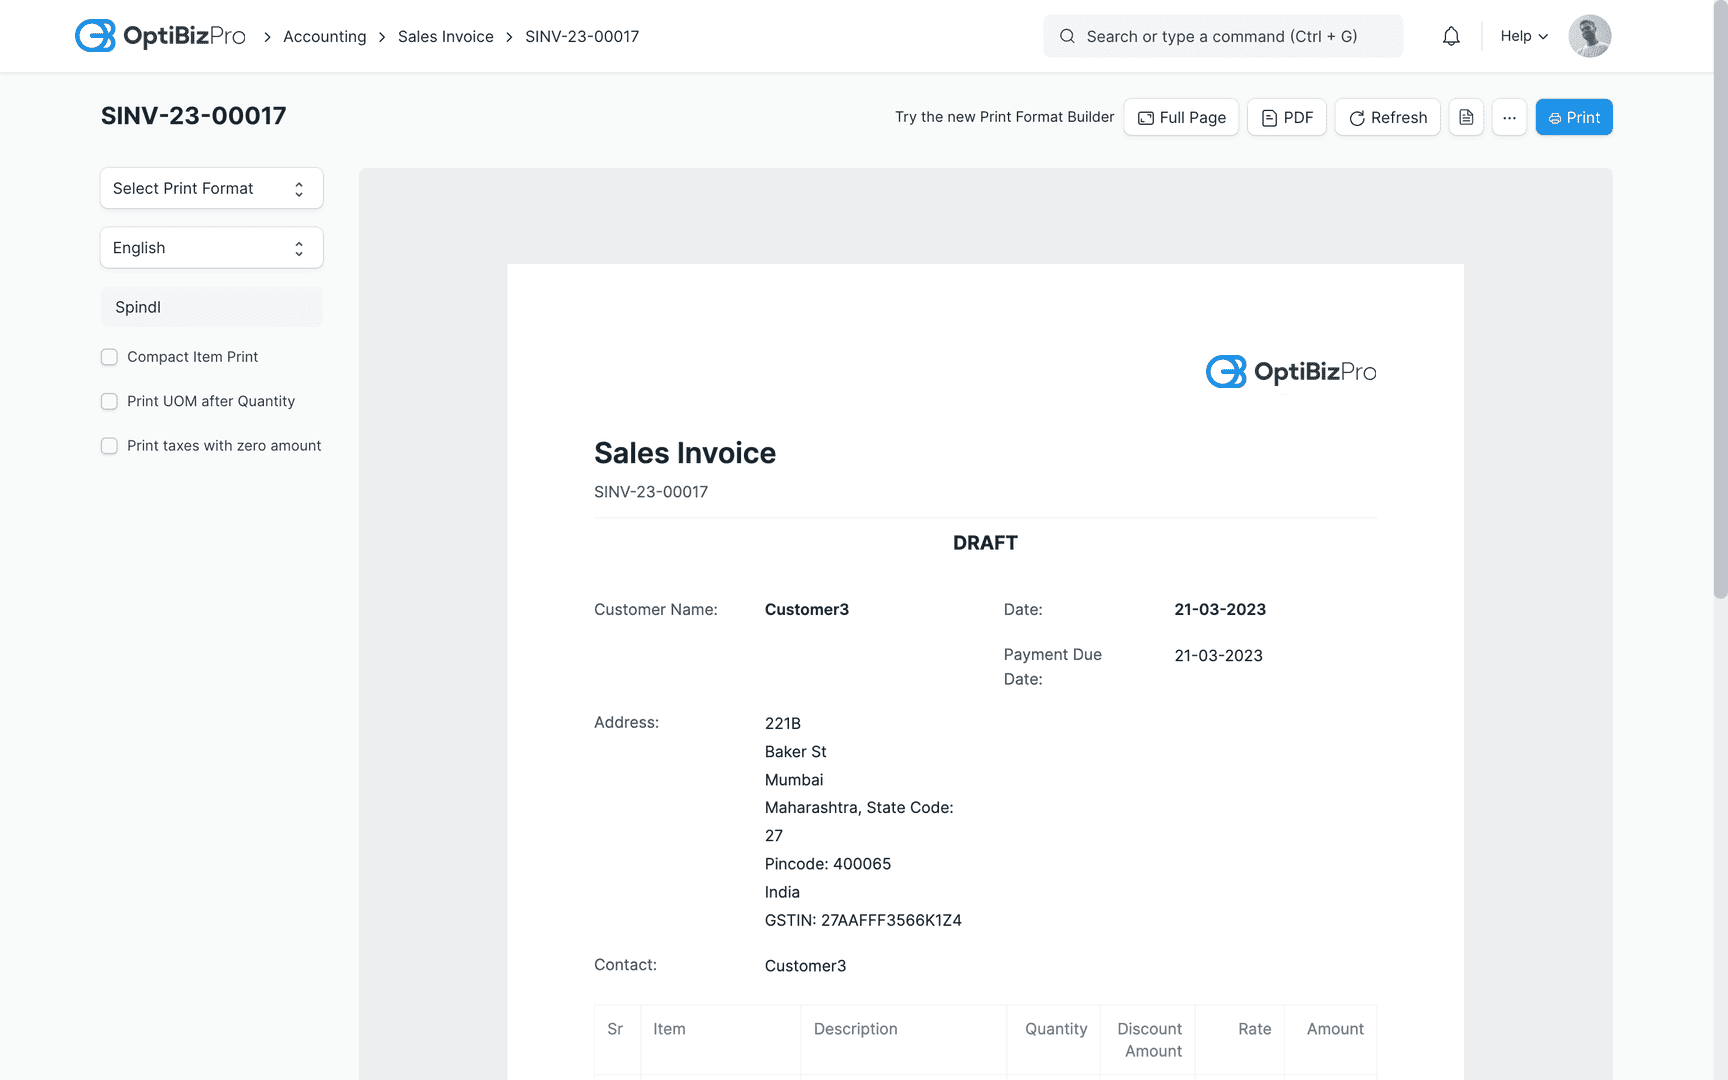1728x1080 pixels.
Task: Navigate to Accounting via breadcrumb
Action: (324, 36)
